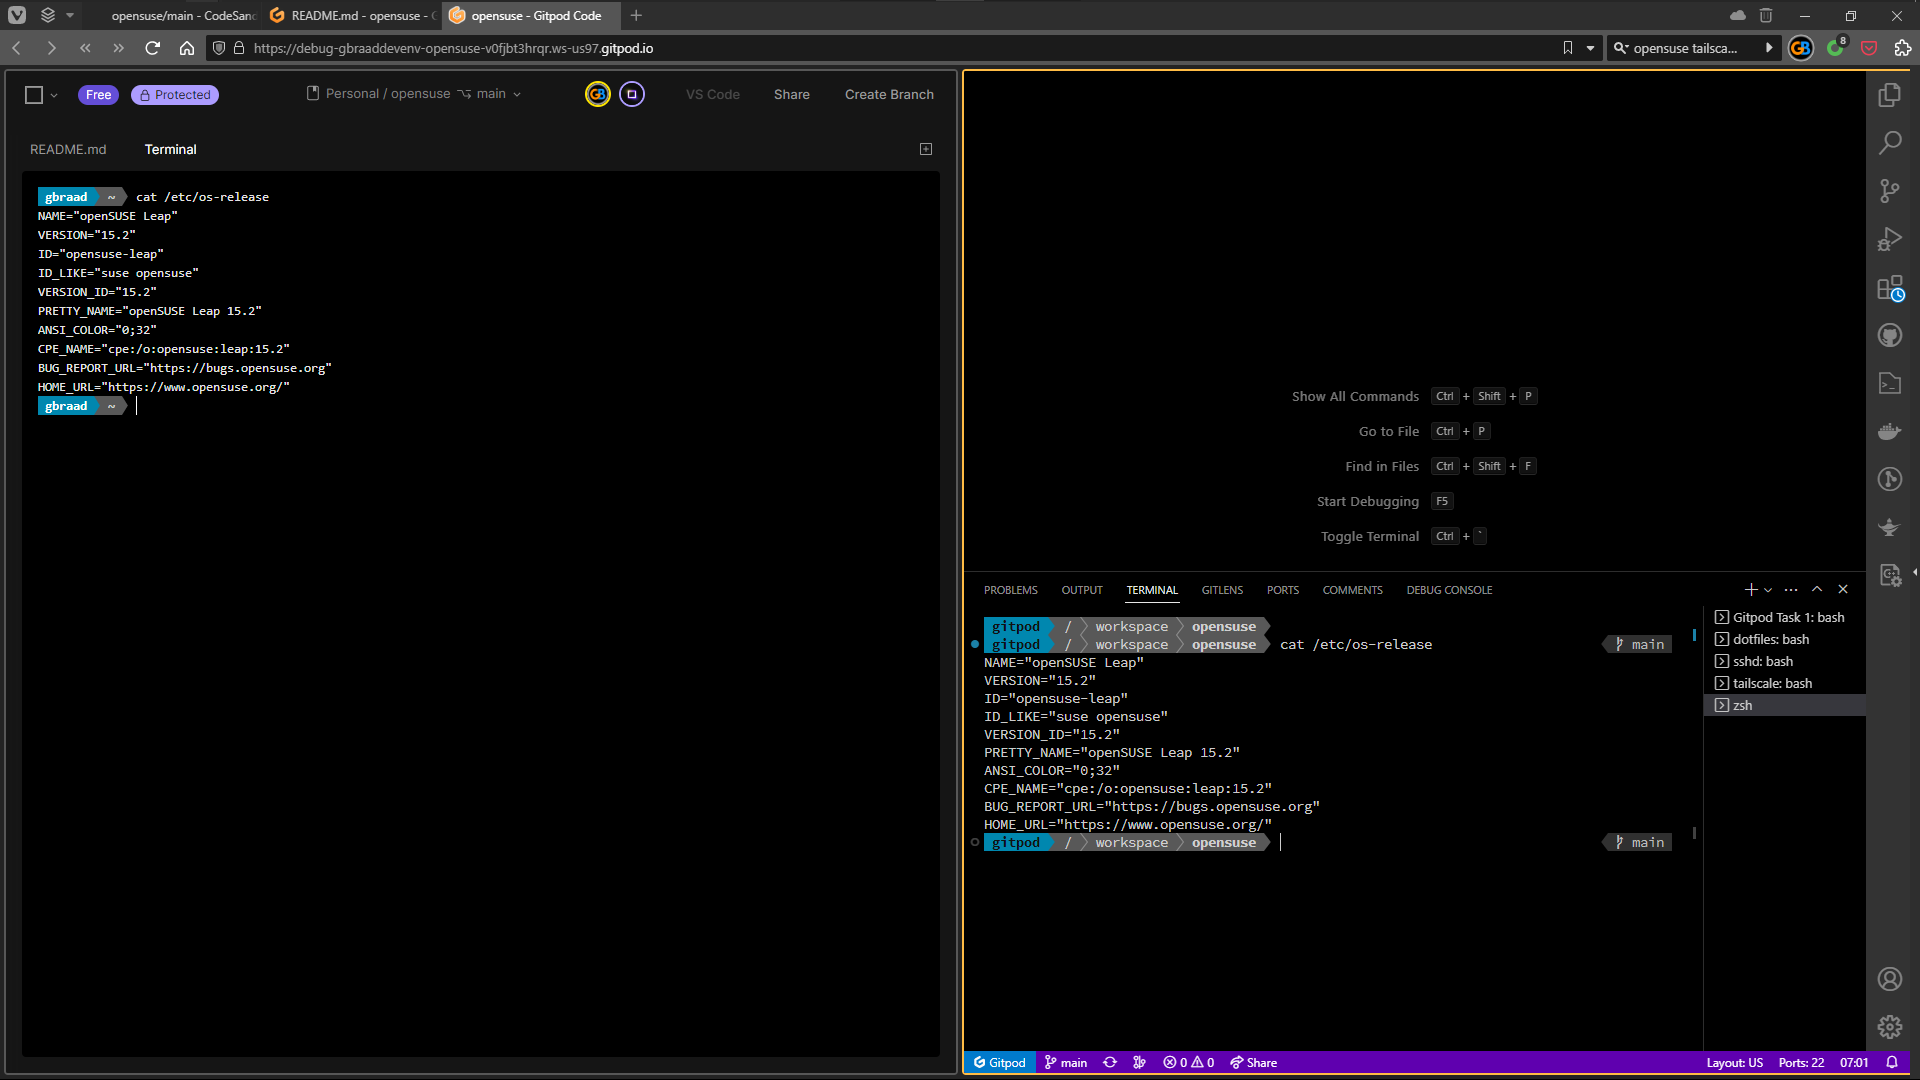Click the main branch in the status bar
The image size is (1920, 1080).
(1066, 1063)
